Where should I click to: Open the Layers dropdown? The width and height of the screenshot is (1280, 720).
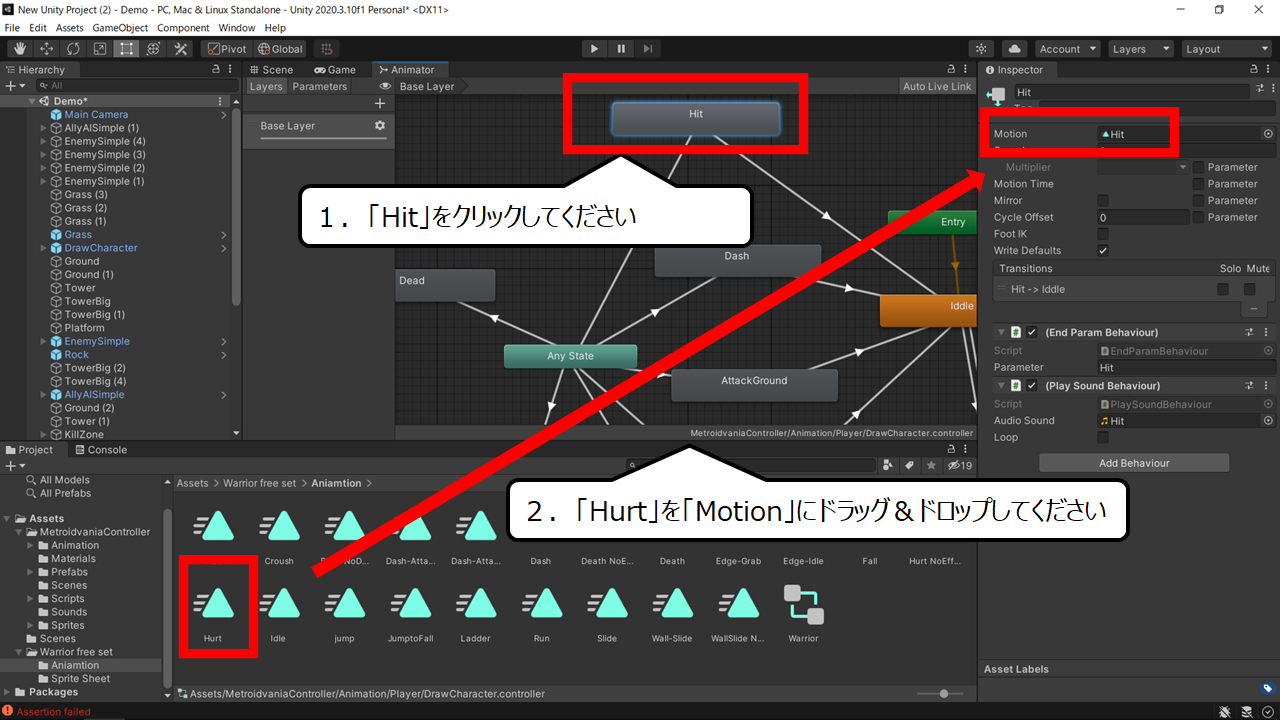tap(1140, 48)
